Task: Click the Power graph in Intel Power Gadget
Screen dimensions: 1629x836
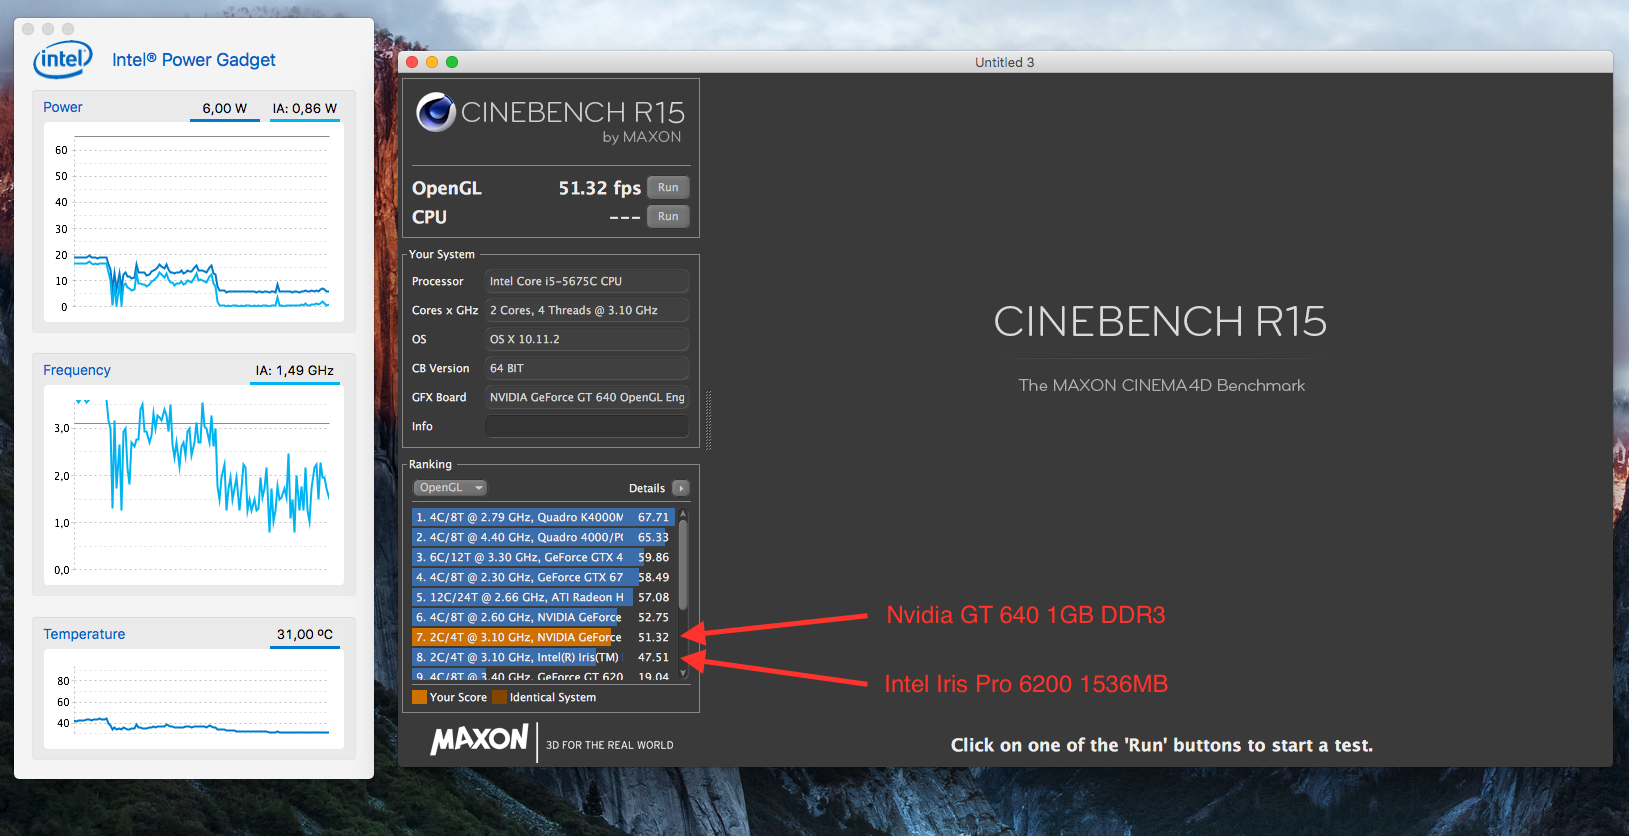Action: coord(194,222)
